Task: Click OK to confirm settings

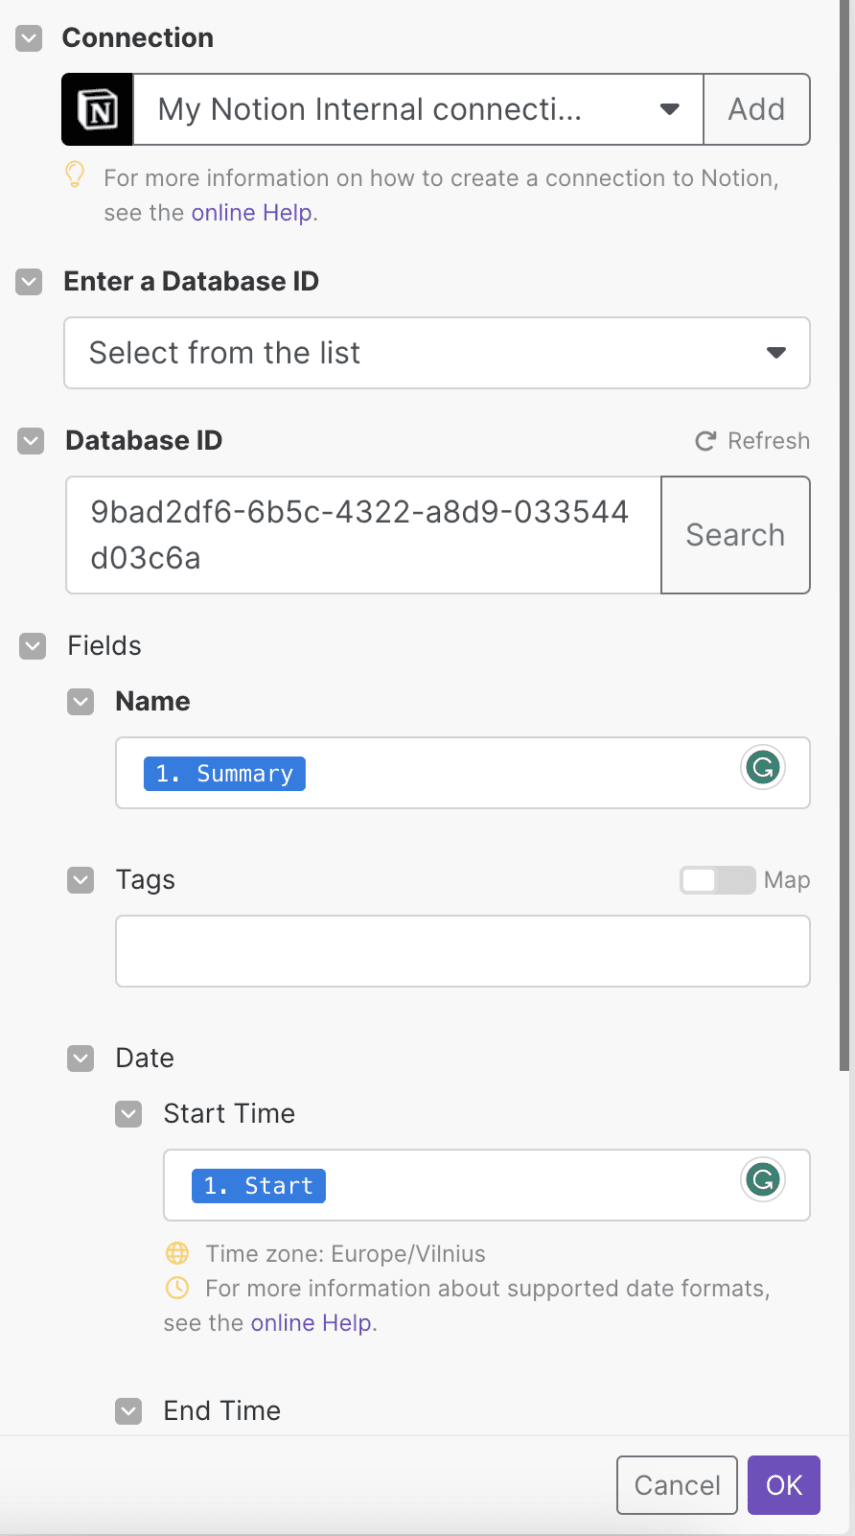Action: pos(784,1485)
